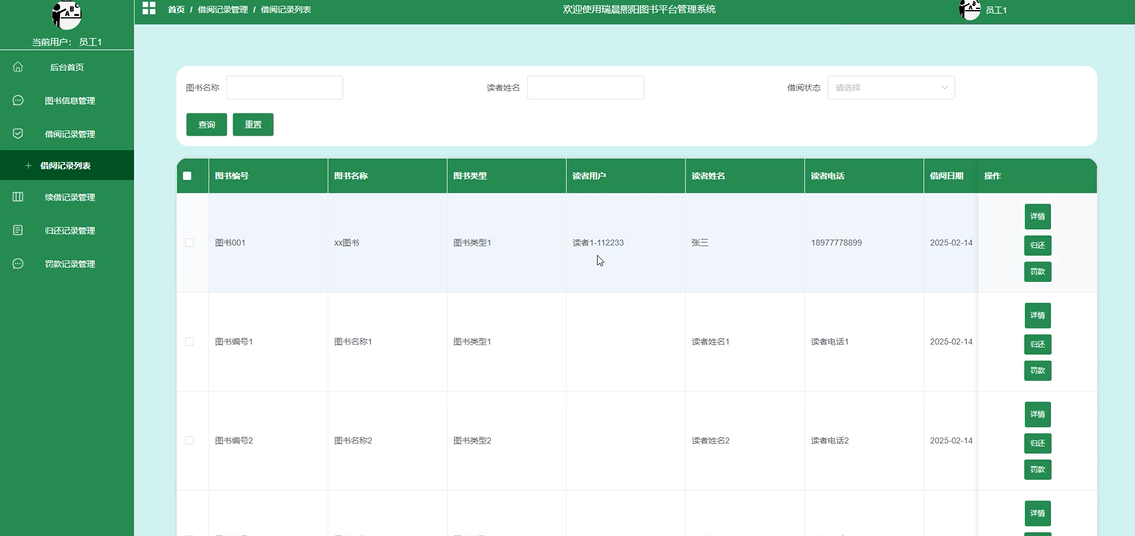Click the grid menu icon in header
Screen dimensions: 1135x536
149,9
